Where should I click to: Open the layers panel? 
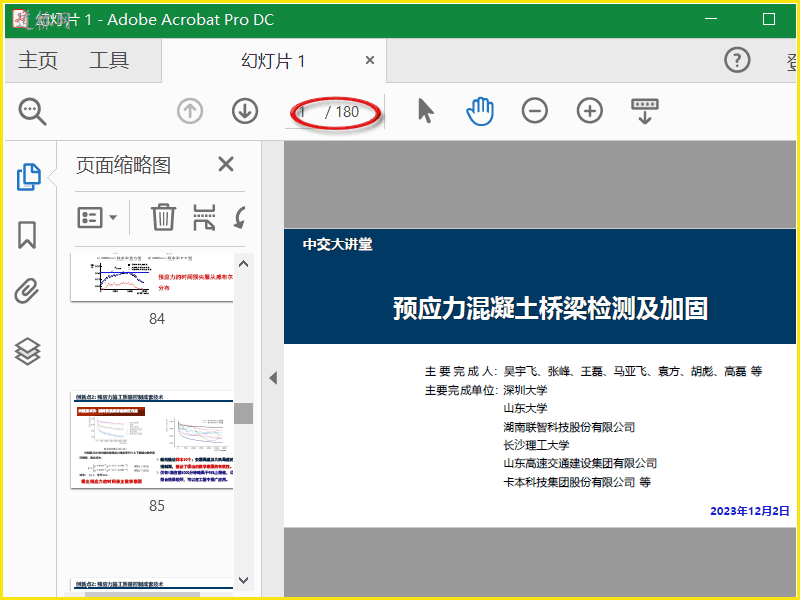27,352
